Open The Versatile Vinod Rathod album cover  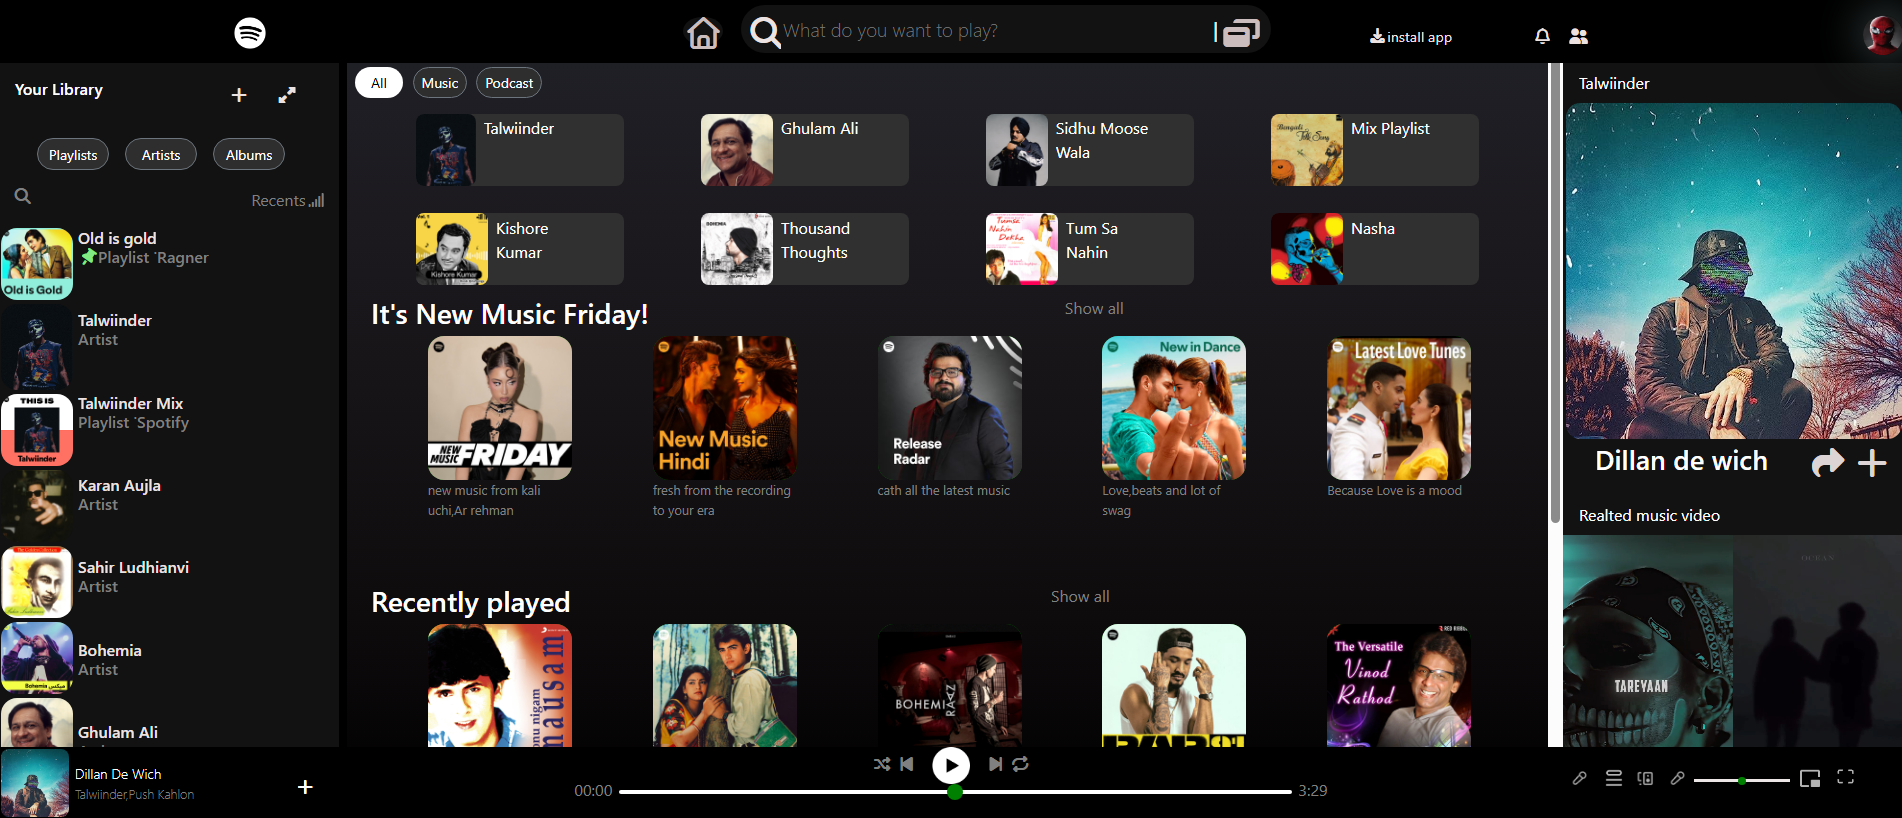pyautogui.click(x=1399, y=686)
